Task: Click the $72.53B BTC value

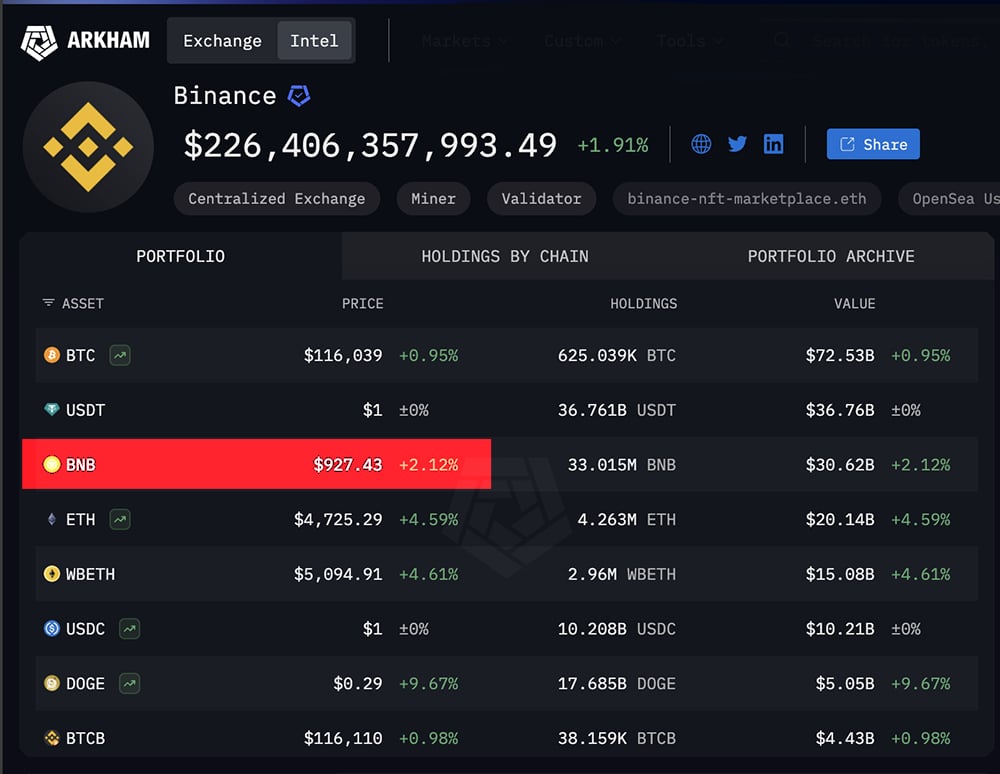Action: [840, 355]
